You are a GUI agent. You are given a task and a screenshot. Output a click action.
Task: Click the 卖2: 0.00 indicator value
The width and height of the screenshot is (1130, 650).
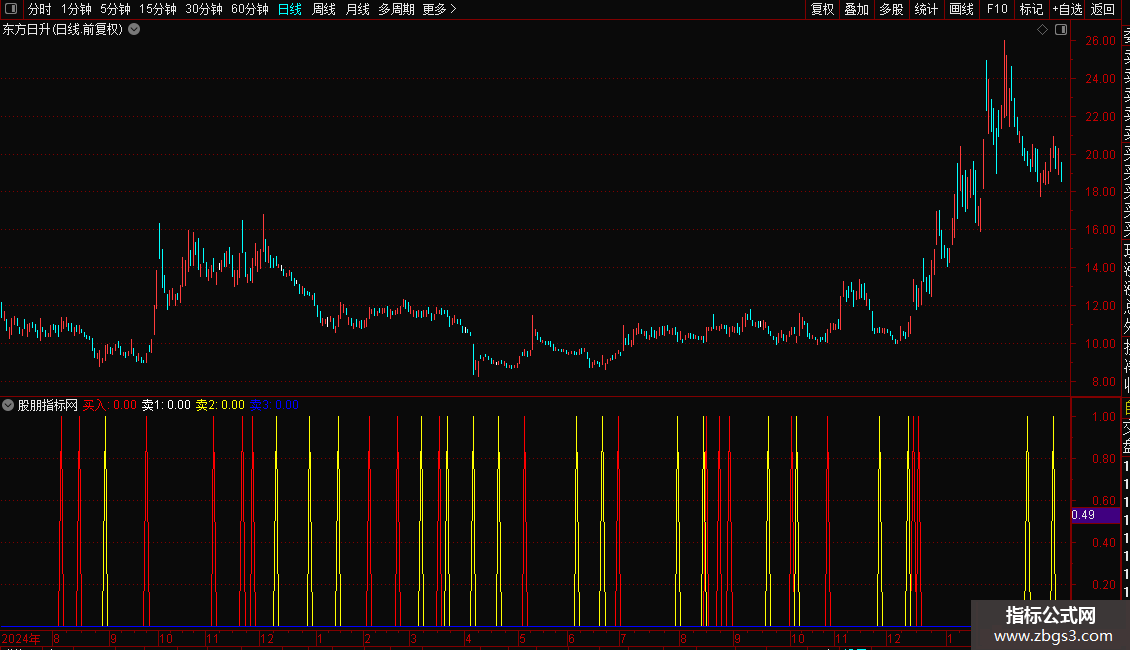tap(220, 405)
